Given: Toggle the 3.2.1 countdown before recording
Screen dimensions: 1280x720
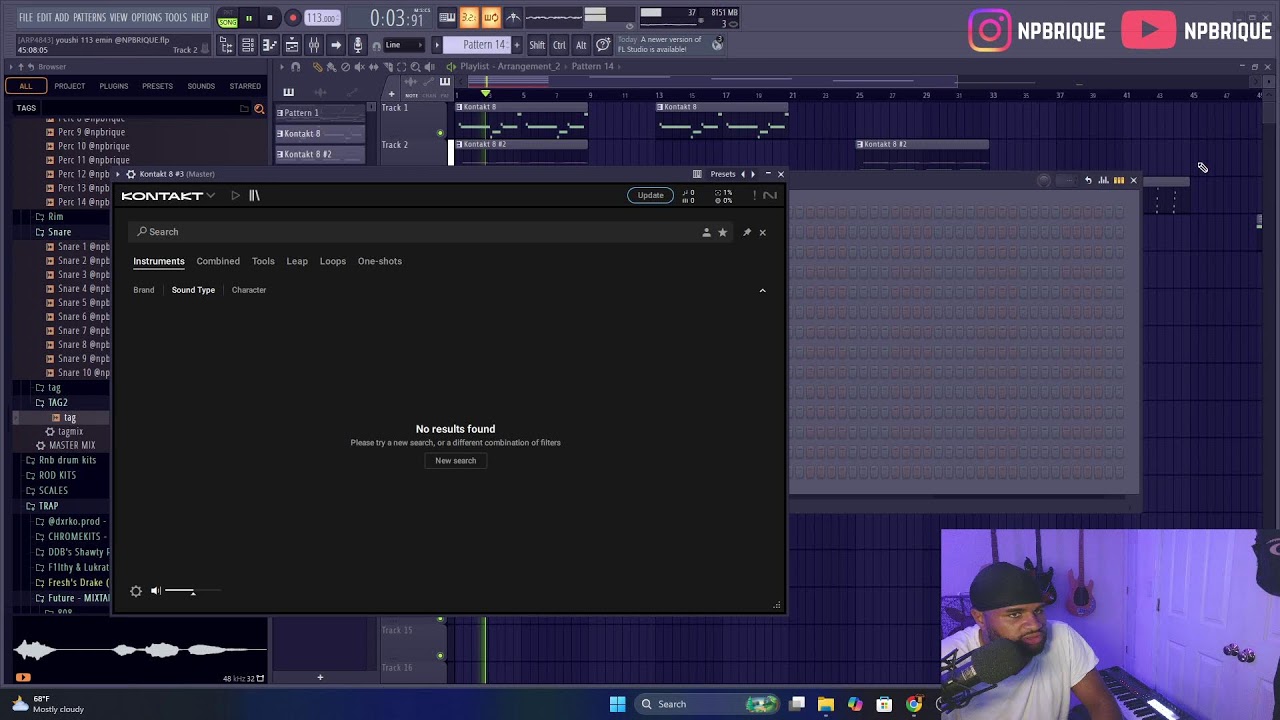Looking at the screenshot, I should (469, 17).
